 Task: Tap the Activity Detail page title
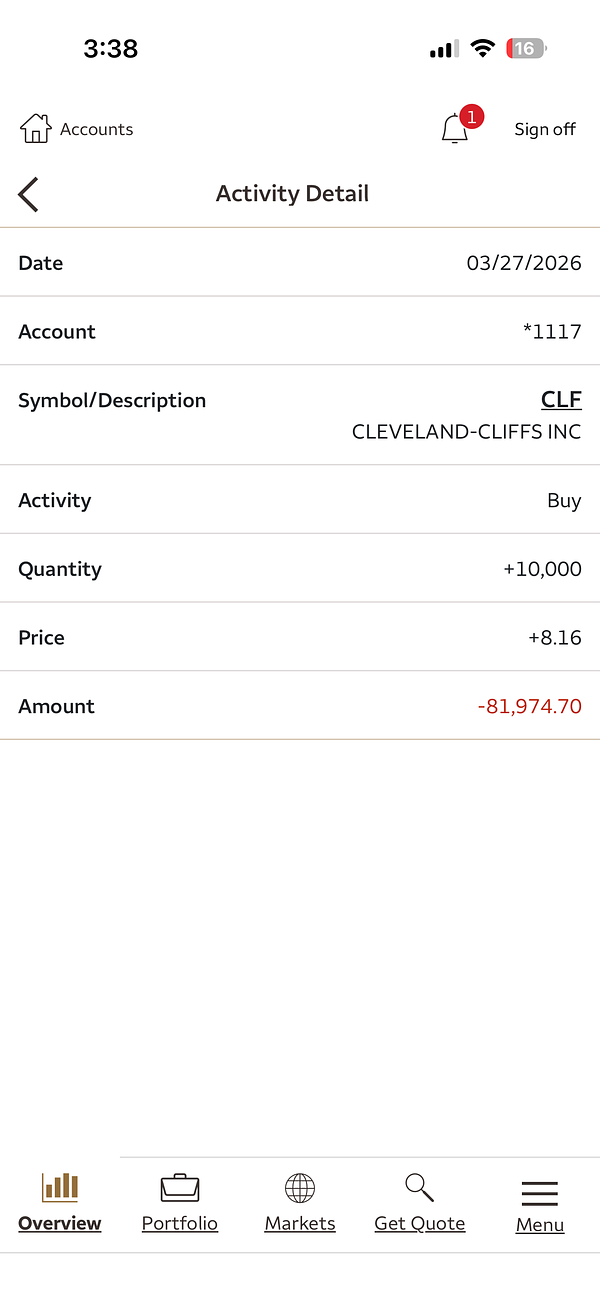[292, 194]
